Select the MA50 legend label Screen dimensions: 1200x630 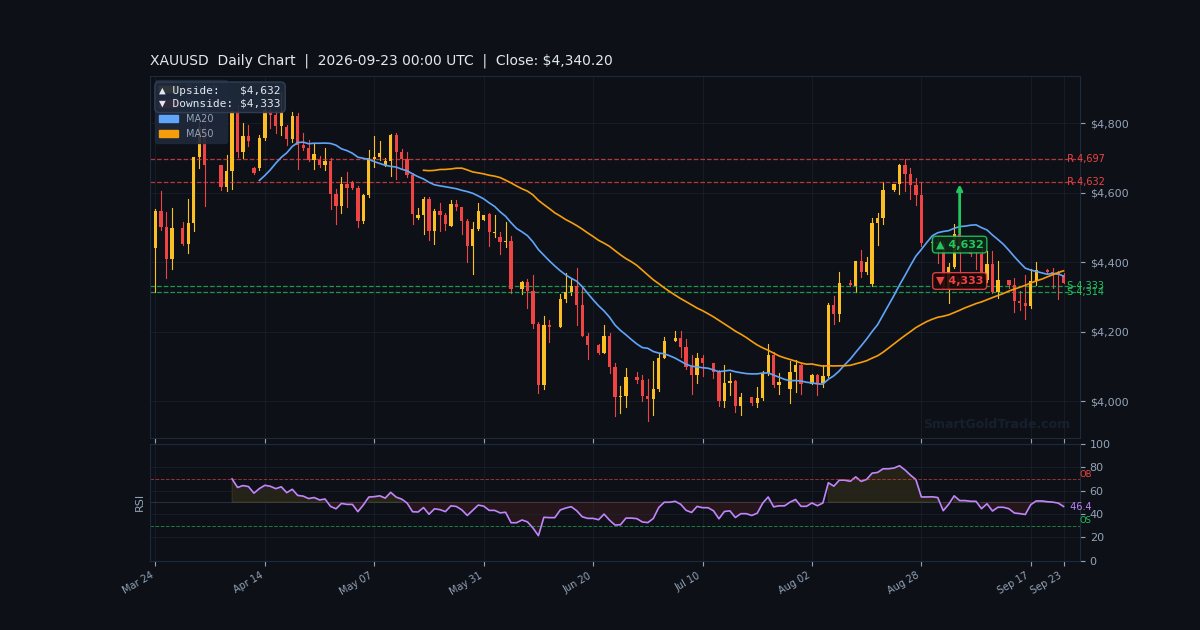(199, 133)
